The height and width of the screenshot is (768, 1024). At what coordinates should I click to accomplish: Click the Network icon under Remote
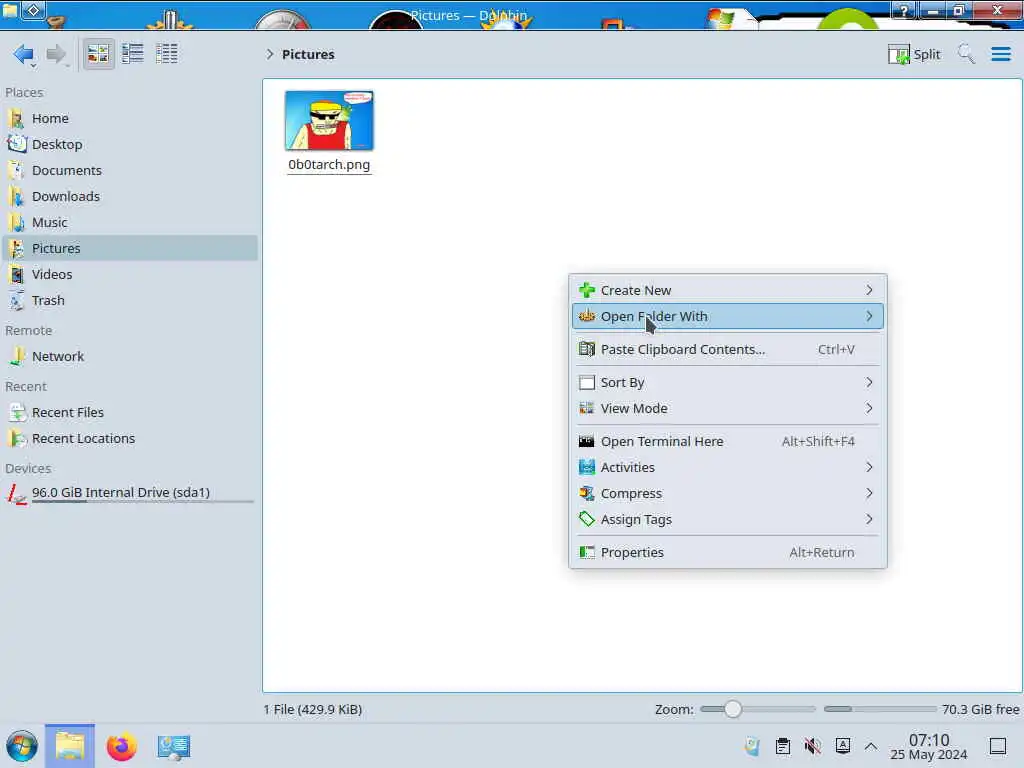(17, 356)
